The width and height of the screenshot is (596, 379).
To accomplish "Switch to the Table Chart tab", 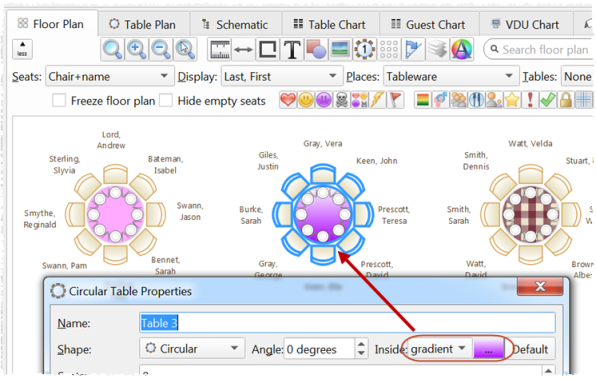I will coord(330,25).
